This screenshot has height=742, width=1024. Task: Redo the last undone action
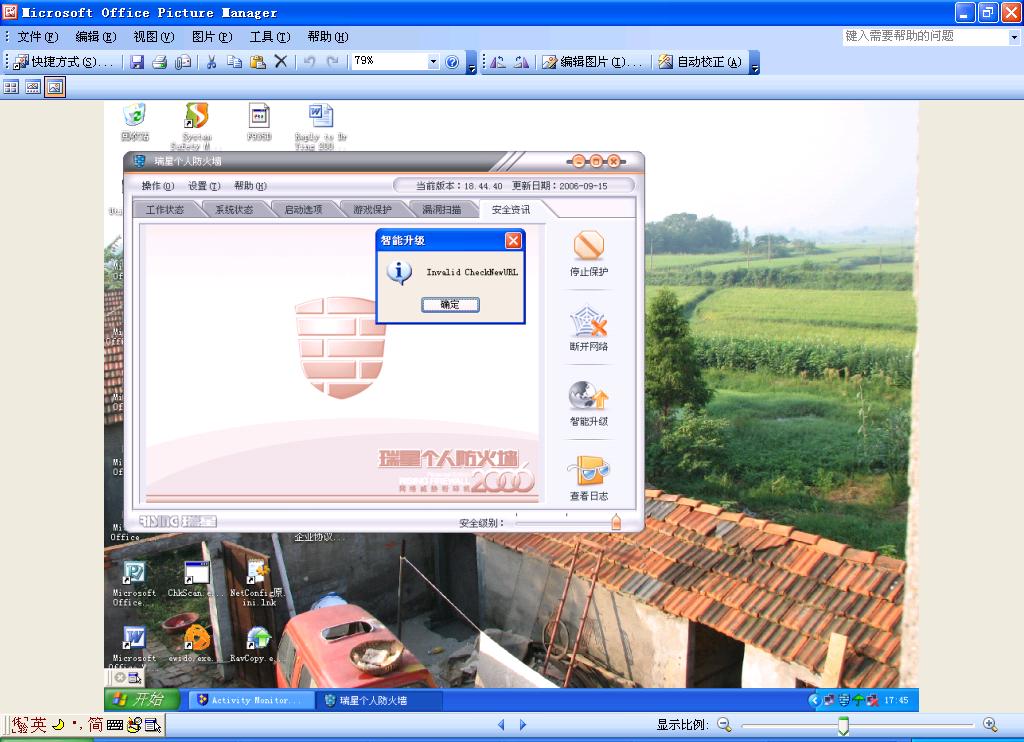point(333,62)
